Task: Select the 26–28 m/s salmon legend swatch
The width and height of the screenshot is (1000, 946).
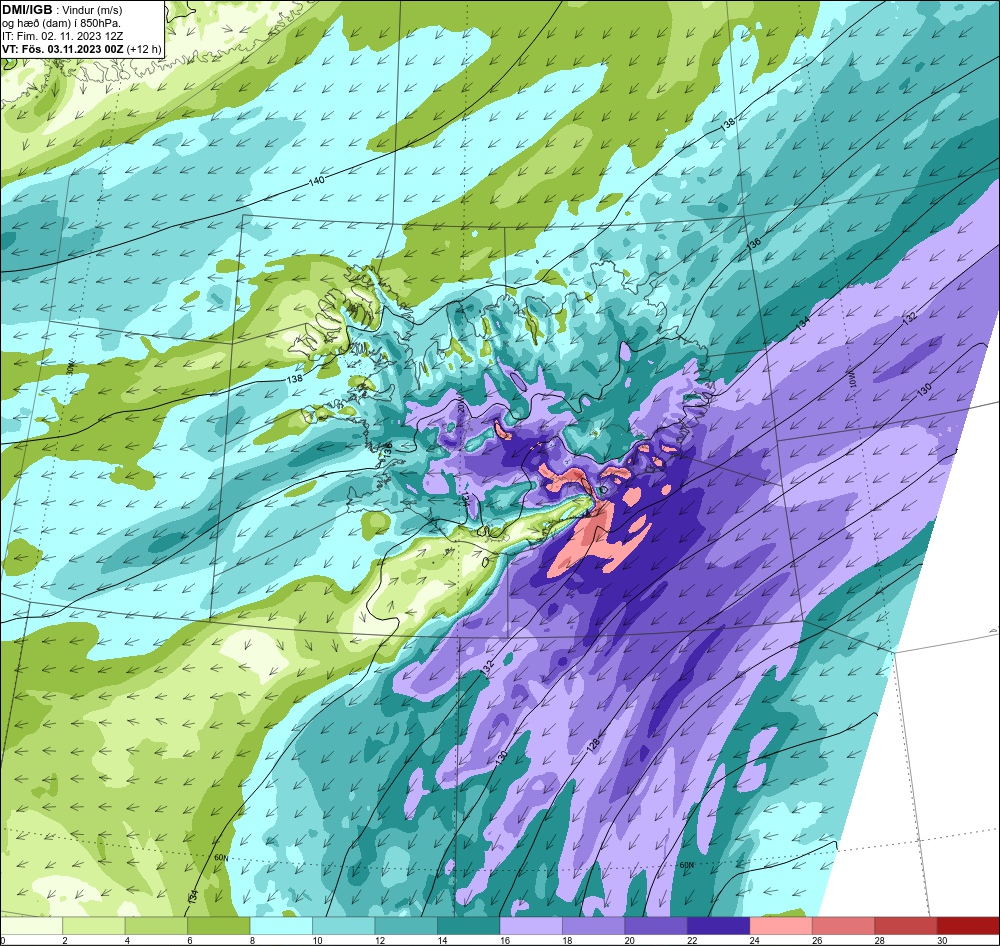Action: click(844, 925)
